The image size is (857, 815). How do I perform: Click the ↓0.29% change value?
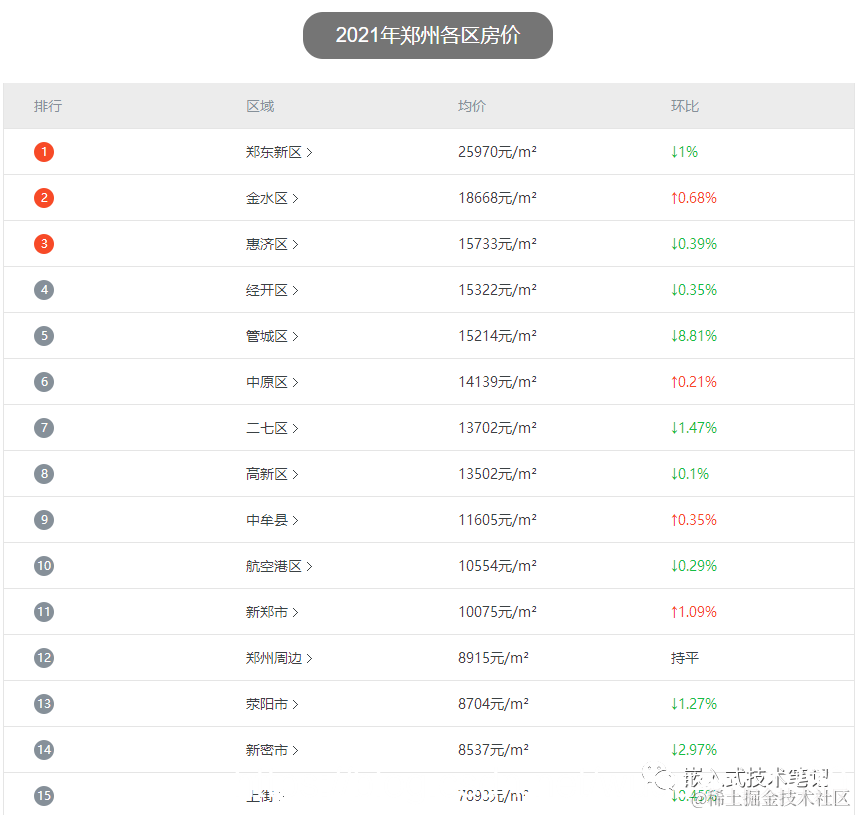[x=694, y=566]
